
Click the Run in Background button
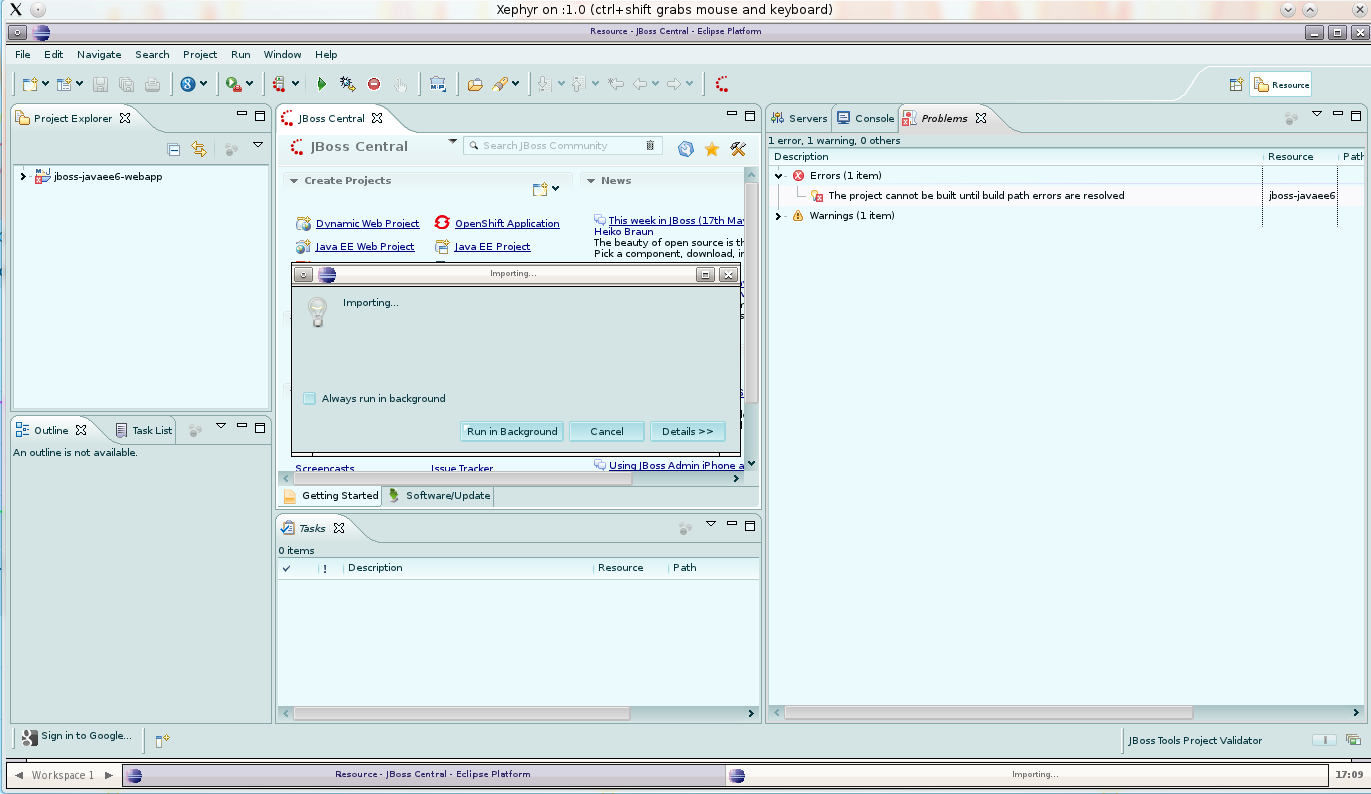[x=512, y=432]
